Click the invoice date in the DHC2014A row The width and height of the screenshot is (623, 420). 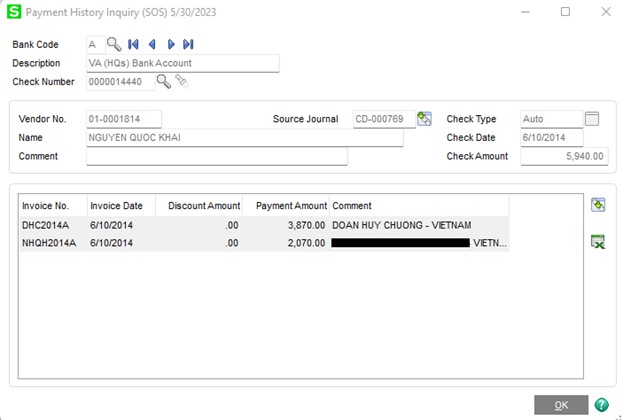tap(111, 225)
